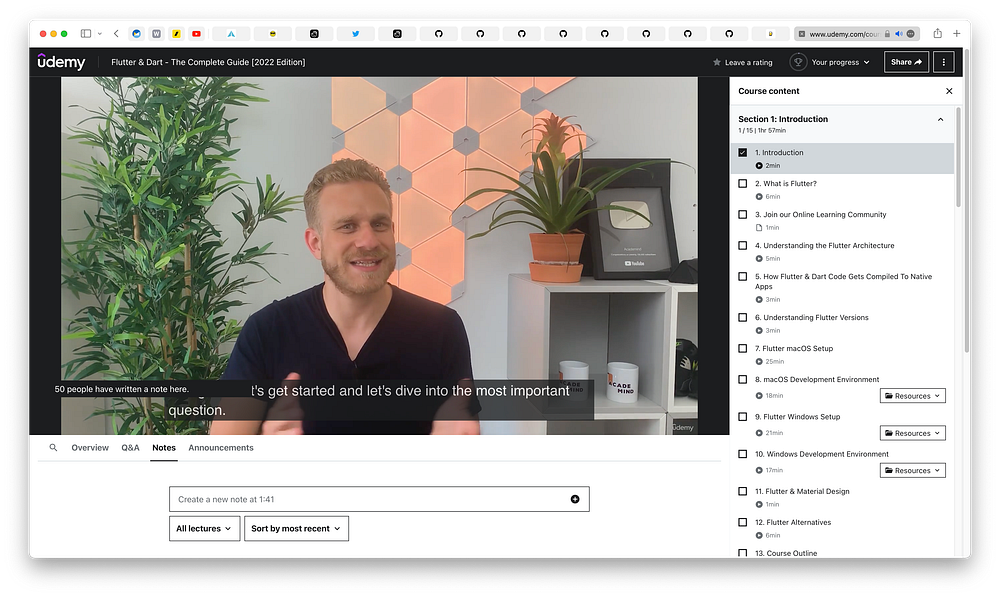Image resolution: width=1000 pixels, height=597 pixels.
Task: Open lecture 12. Flutter Alternatives
Action: (x=793, y=522)
